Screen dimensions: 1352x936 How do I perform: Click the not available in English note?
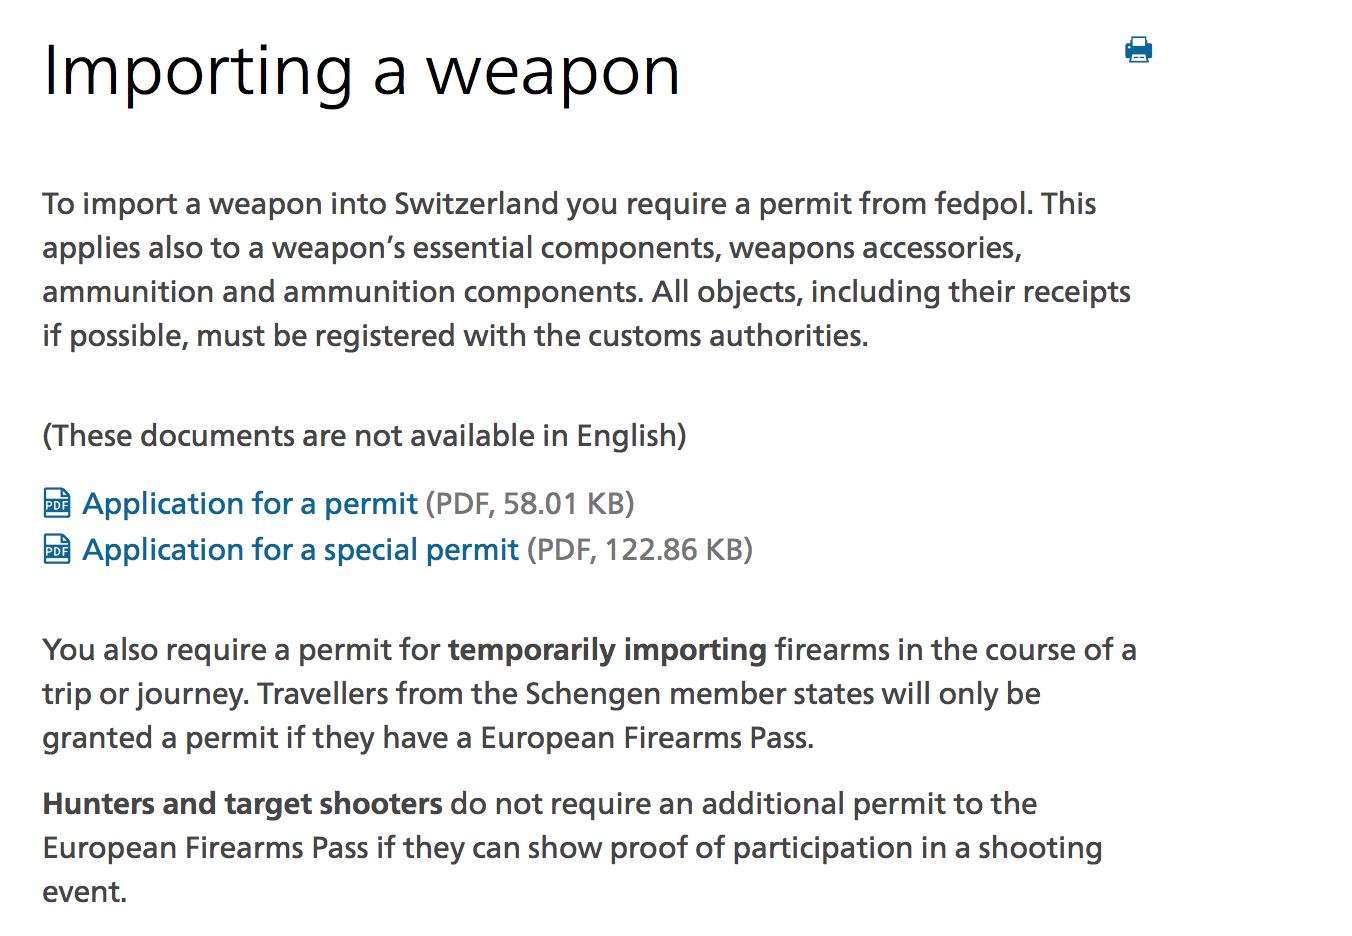coord(364,435)
